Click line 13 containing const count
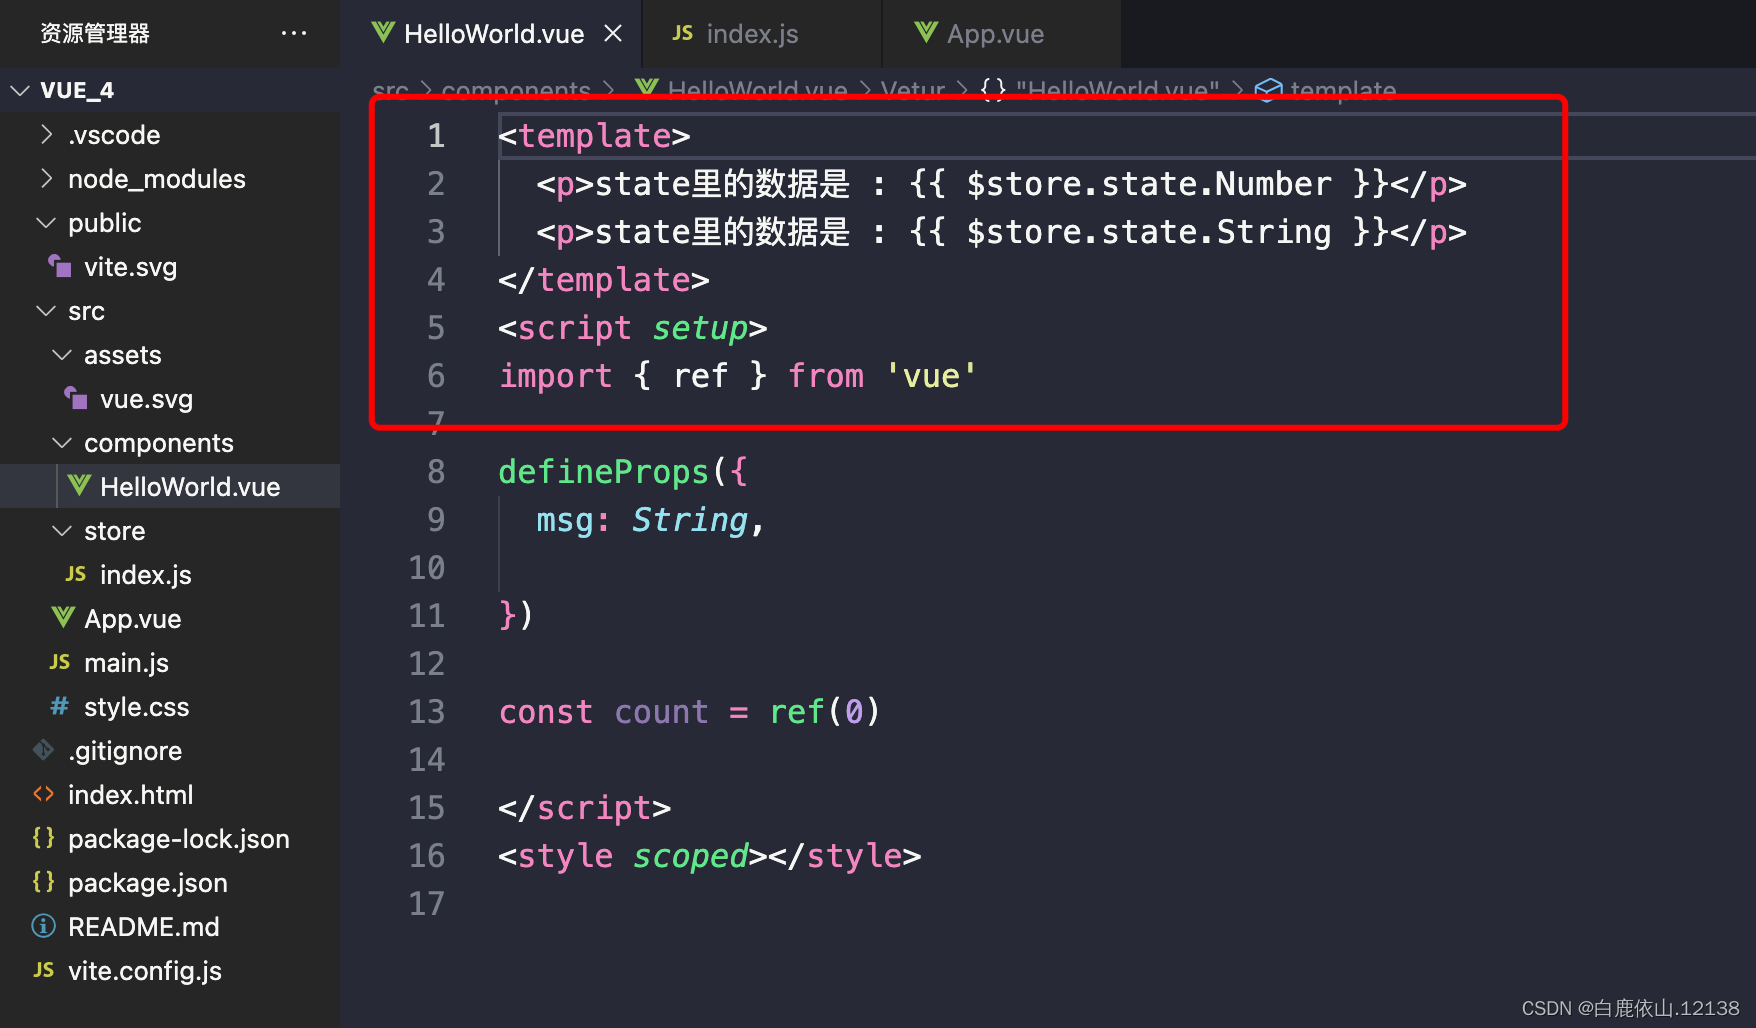 click(x=690, y=711)
